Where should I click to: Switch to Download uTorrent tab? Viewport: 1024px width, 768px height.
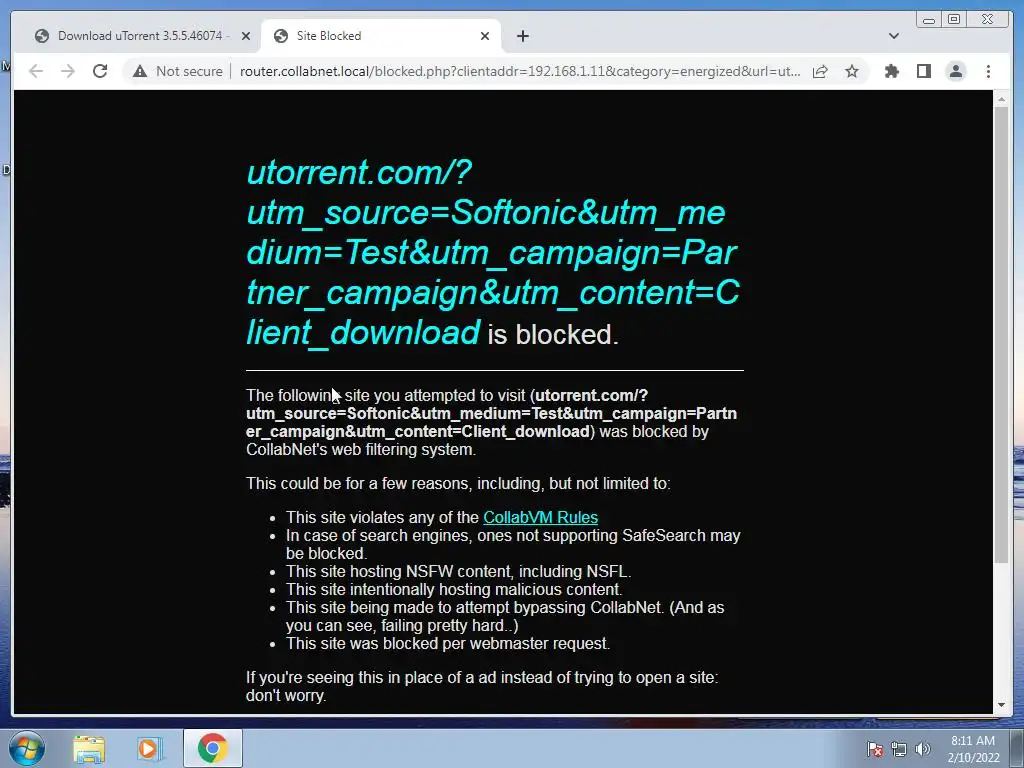tap(140, 36)
